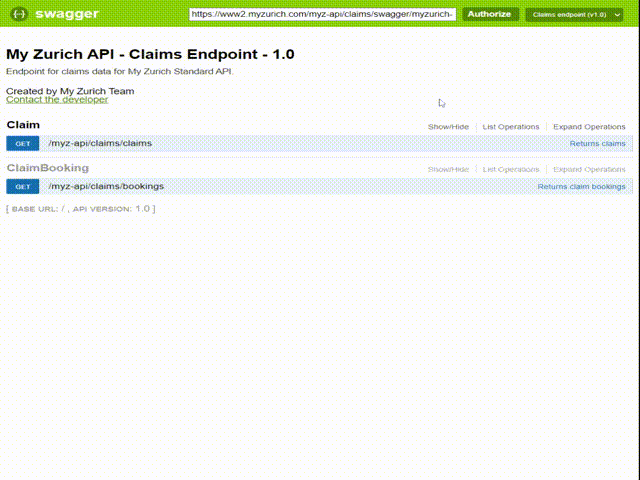This screenshot has width=640, height=480.
Task: Click the Returns claims description link
Action: (x=598, y=144)
